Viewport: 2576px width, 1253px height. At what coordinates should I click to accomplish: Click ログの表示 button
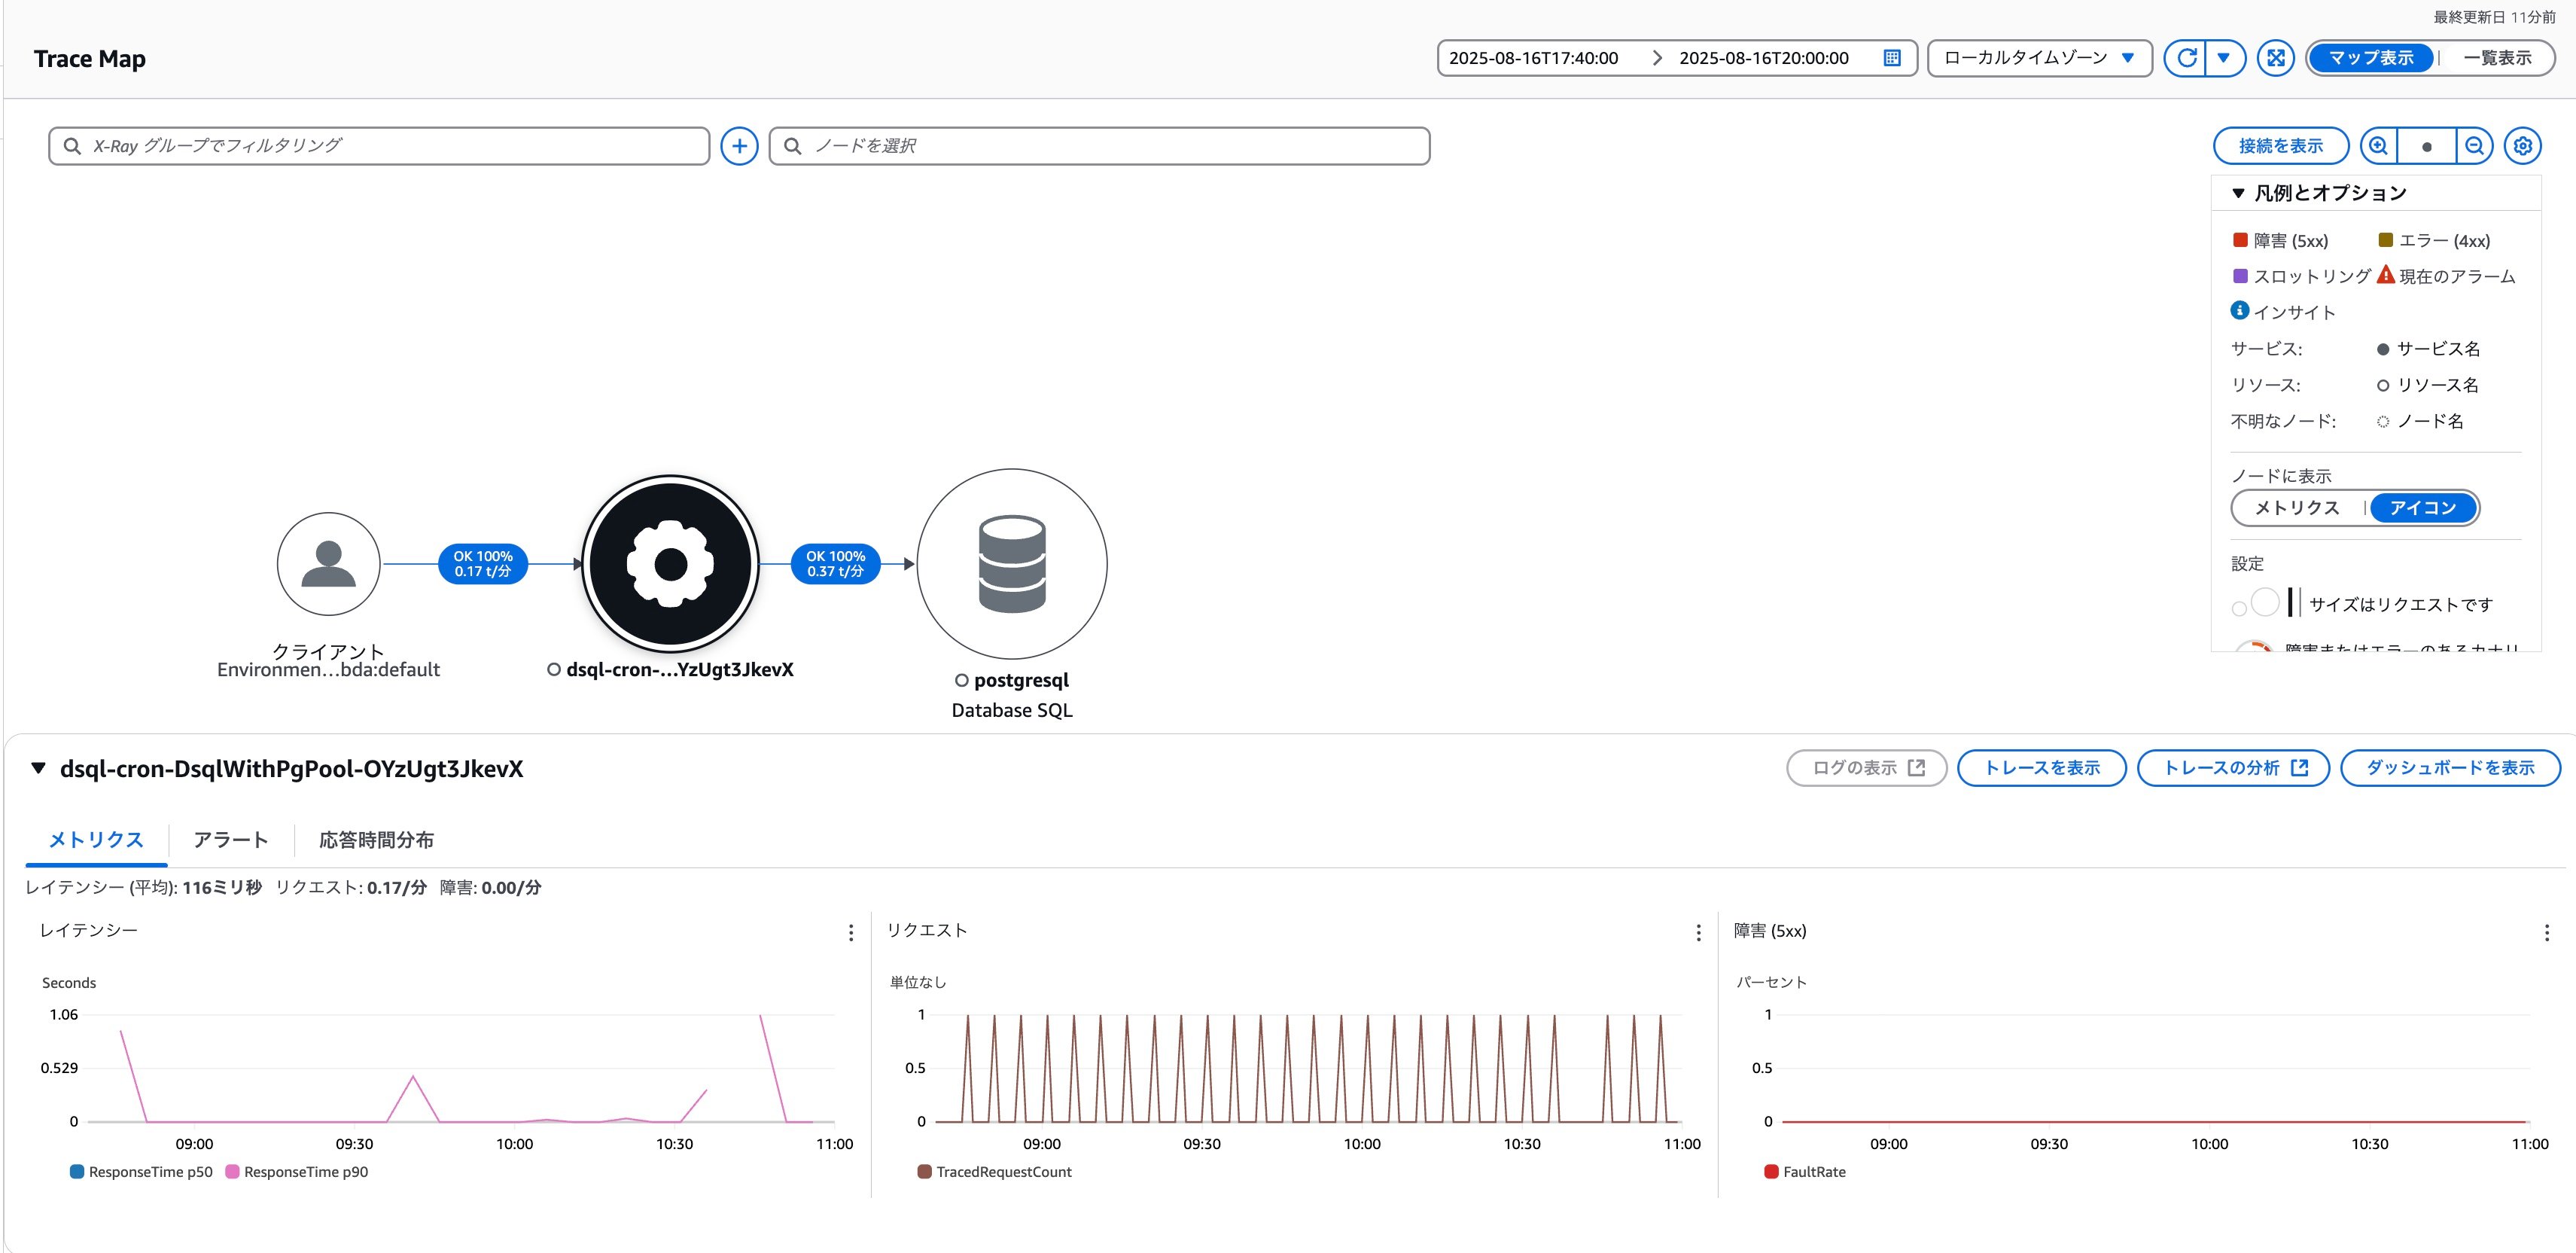point(1866,768)
